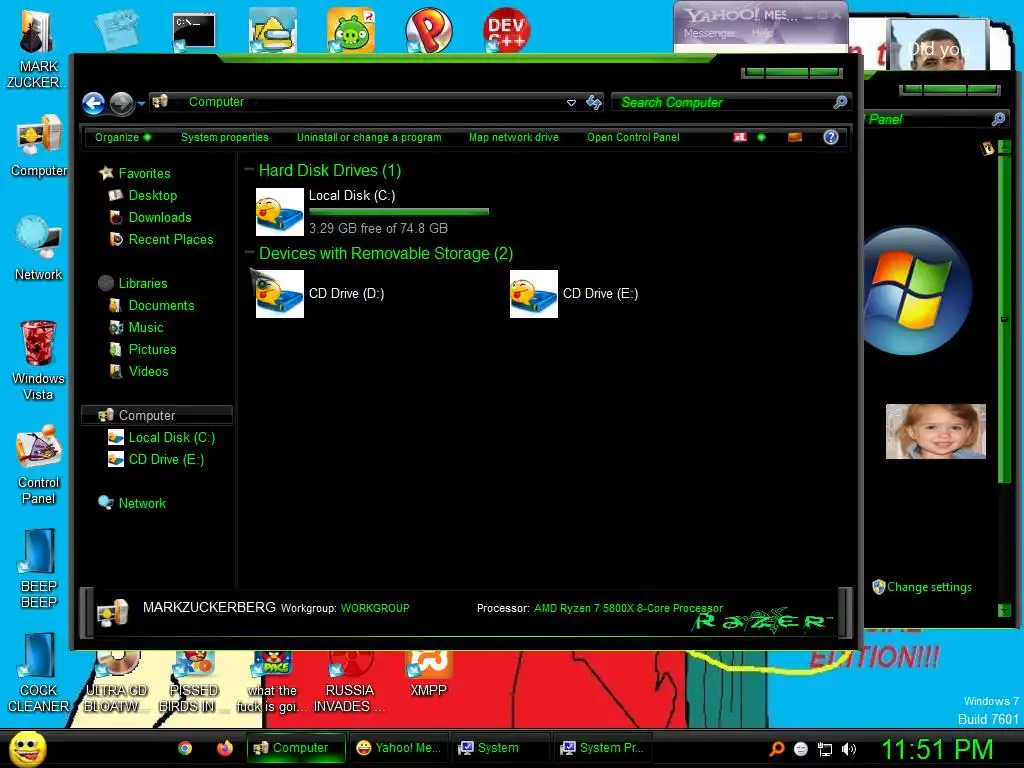Select the Bad Piggies desktop icon
The width and height of the screenshot is (1024, 768).
pyautogui.click(x=351, y=29)
